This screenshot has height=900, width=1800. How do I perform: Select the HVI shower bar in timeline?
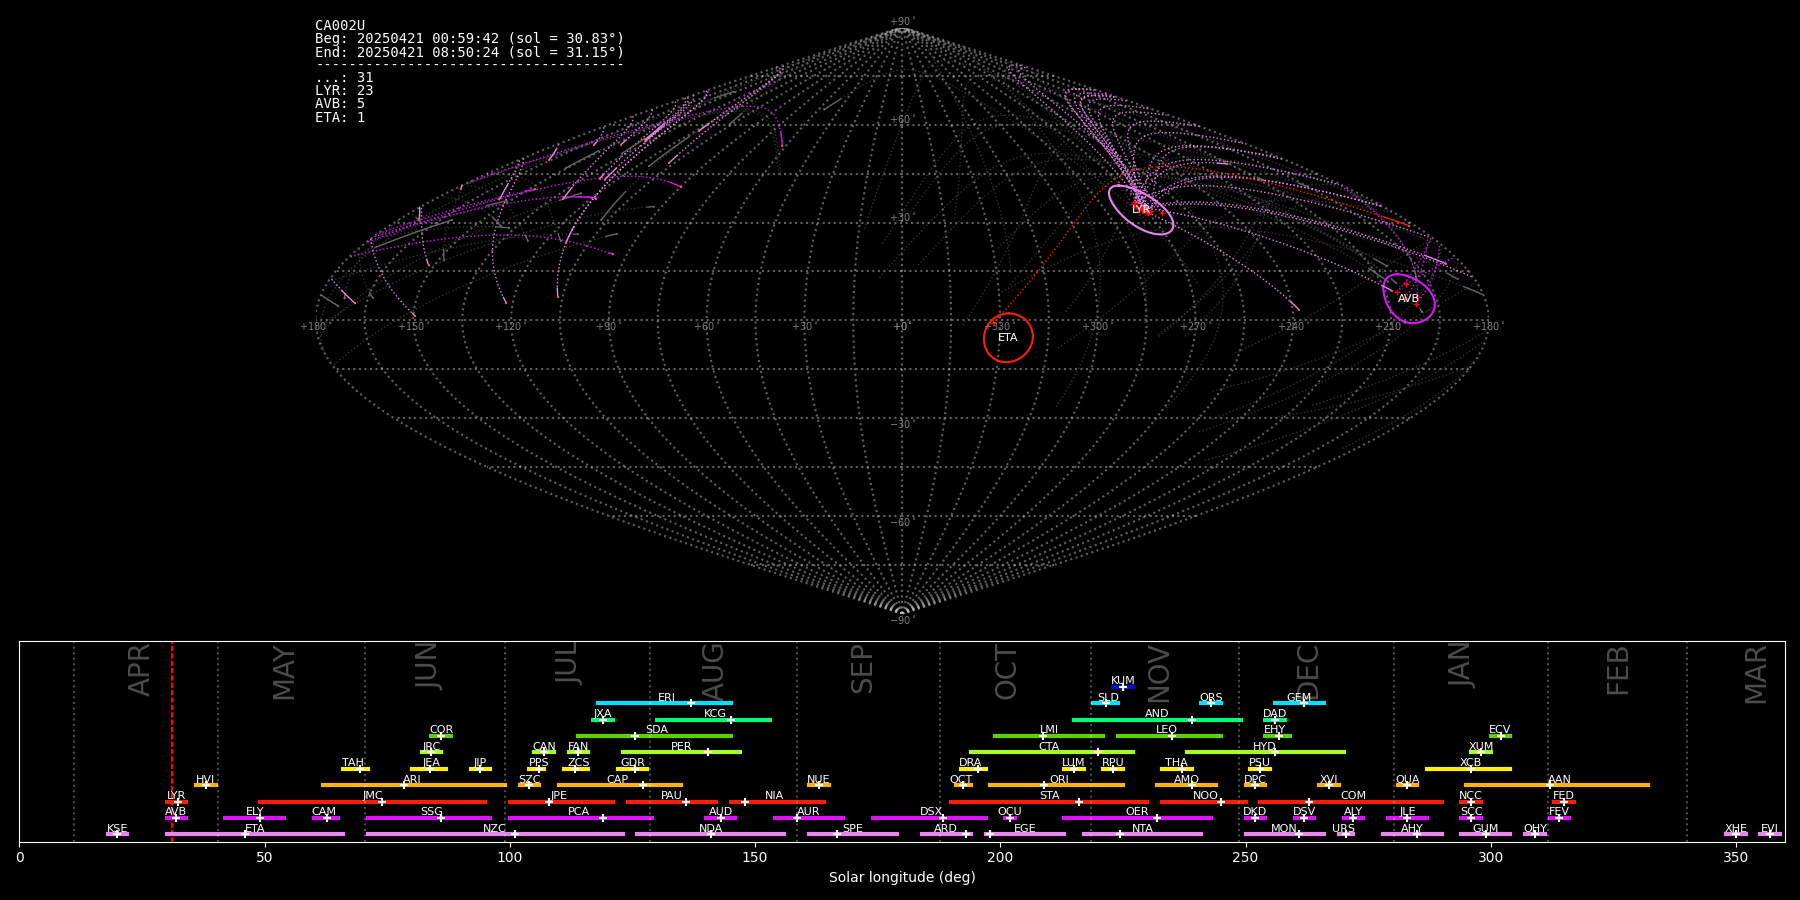(x=206, y=785)
